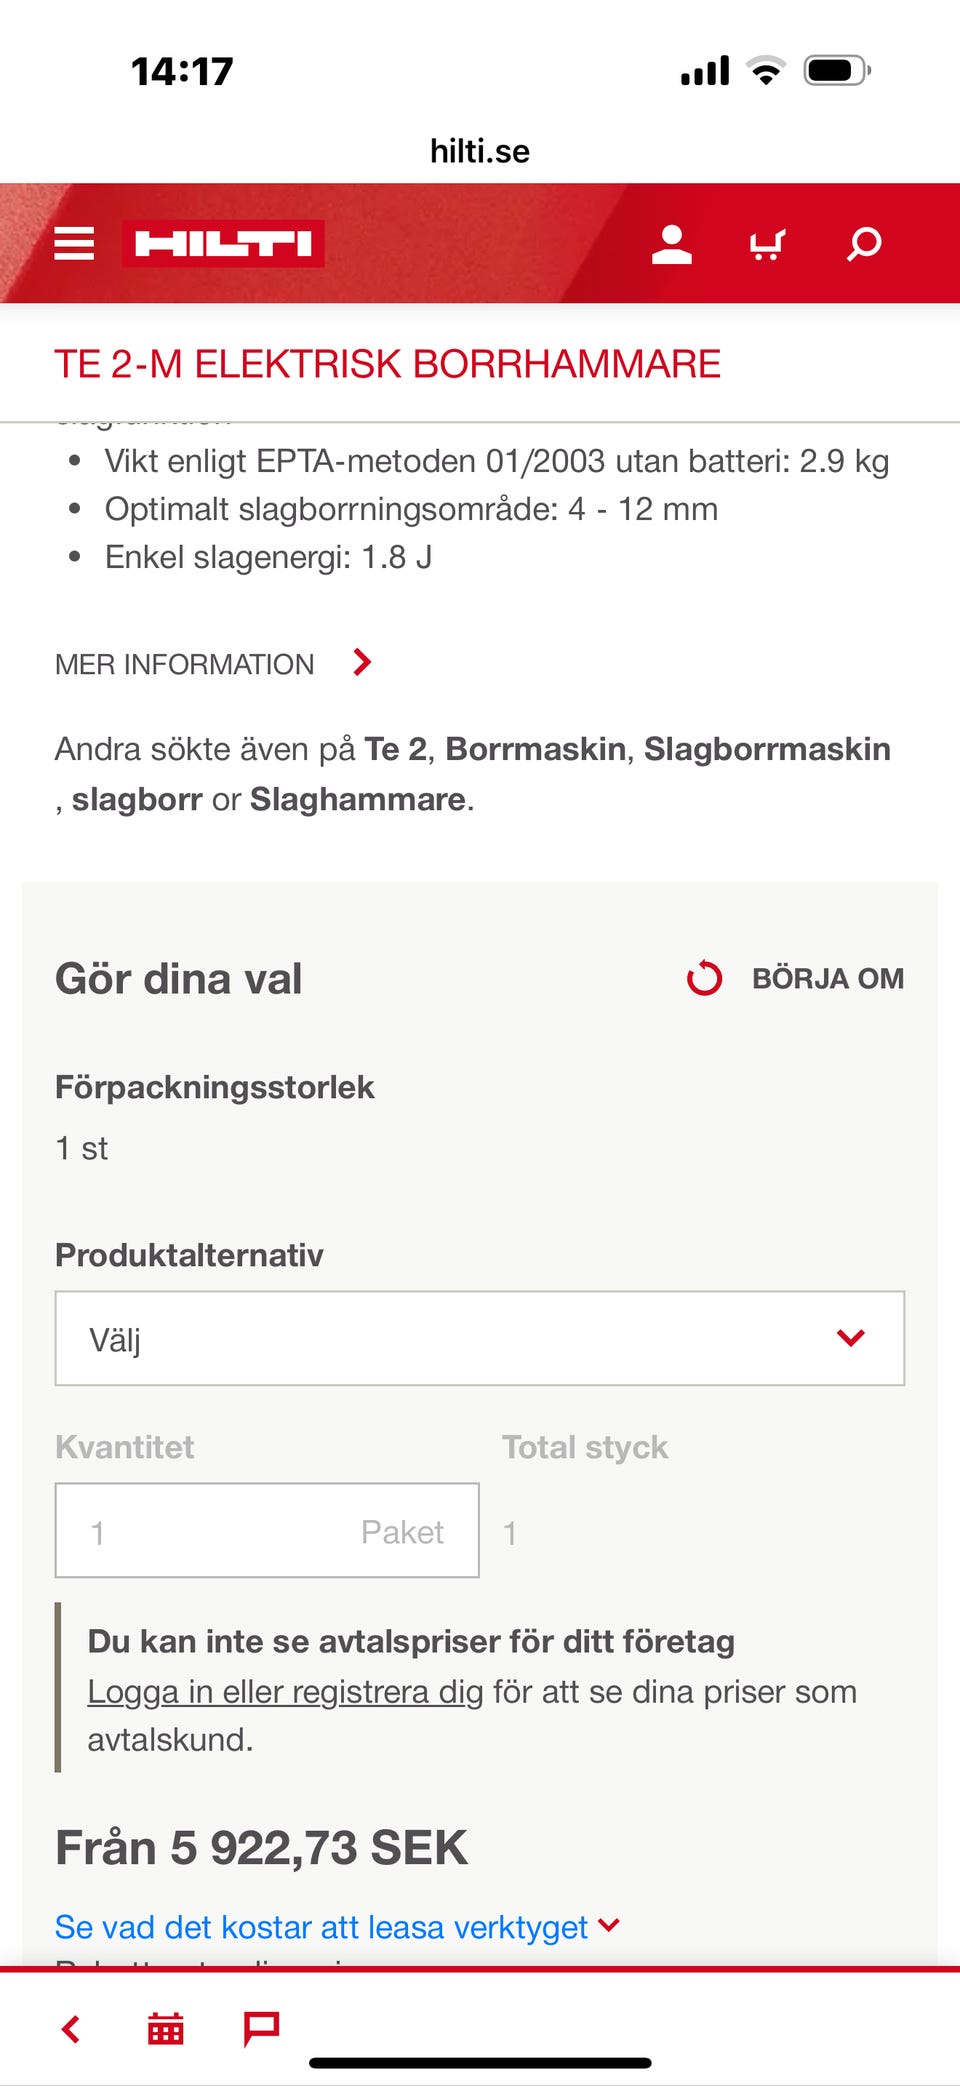Expand Mer information section
Image resolution: width=960 pixels, height=2086 pixels.
[214, 663]
